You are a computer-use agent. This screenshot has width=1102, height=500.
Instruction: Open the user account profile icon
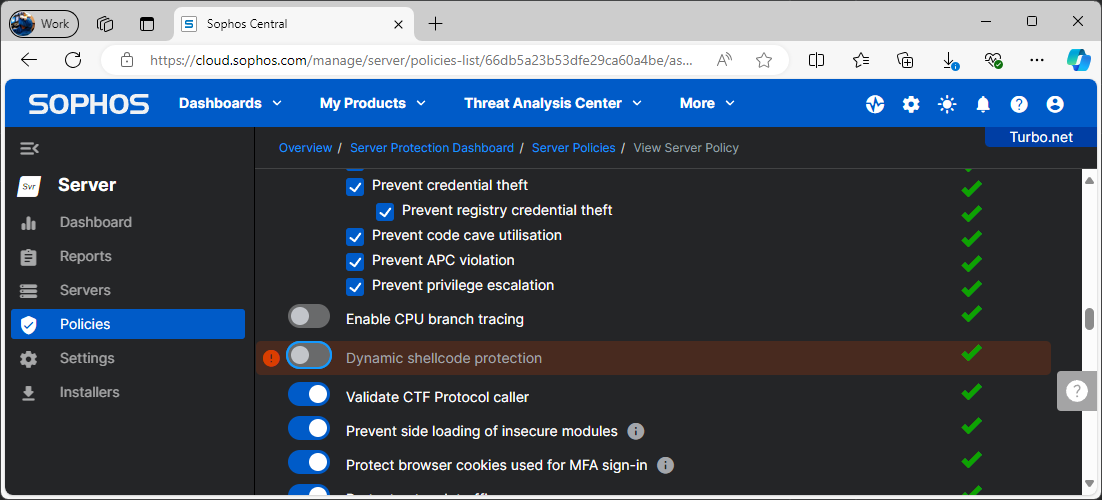coord(1055,104)
